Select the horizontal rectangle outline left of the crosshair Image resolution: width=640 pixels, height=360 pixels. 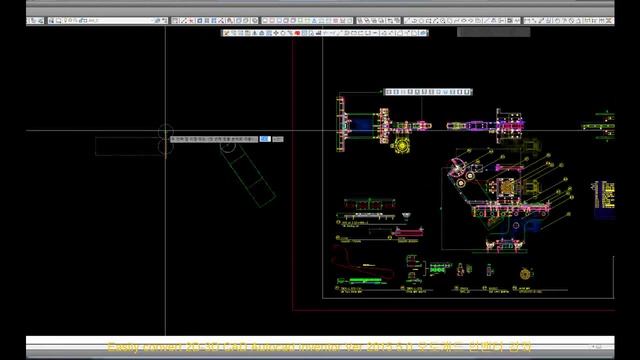pos(129,146)
